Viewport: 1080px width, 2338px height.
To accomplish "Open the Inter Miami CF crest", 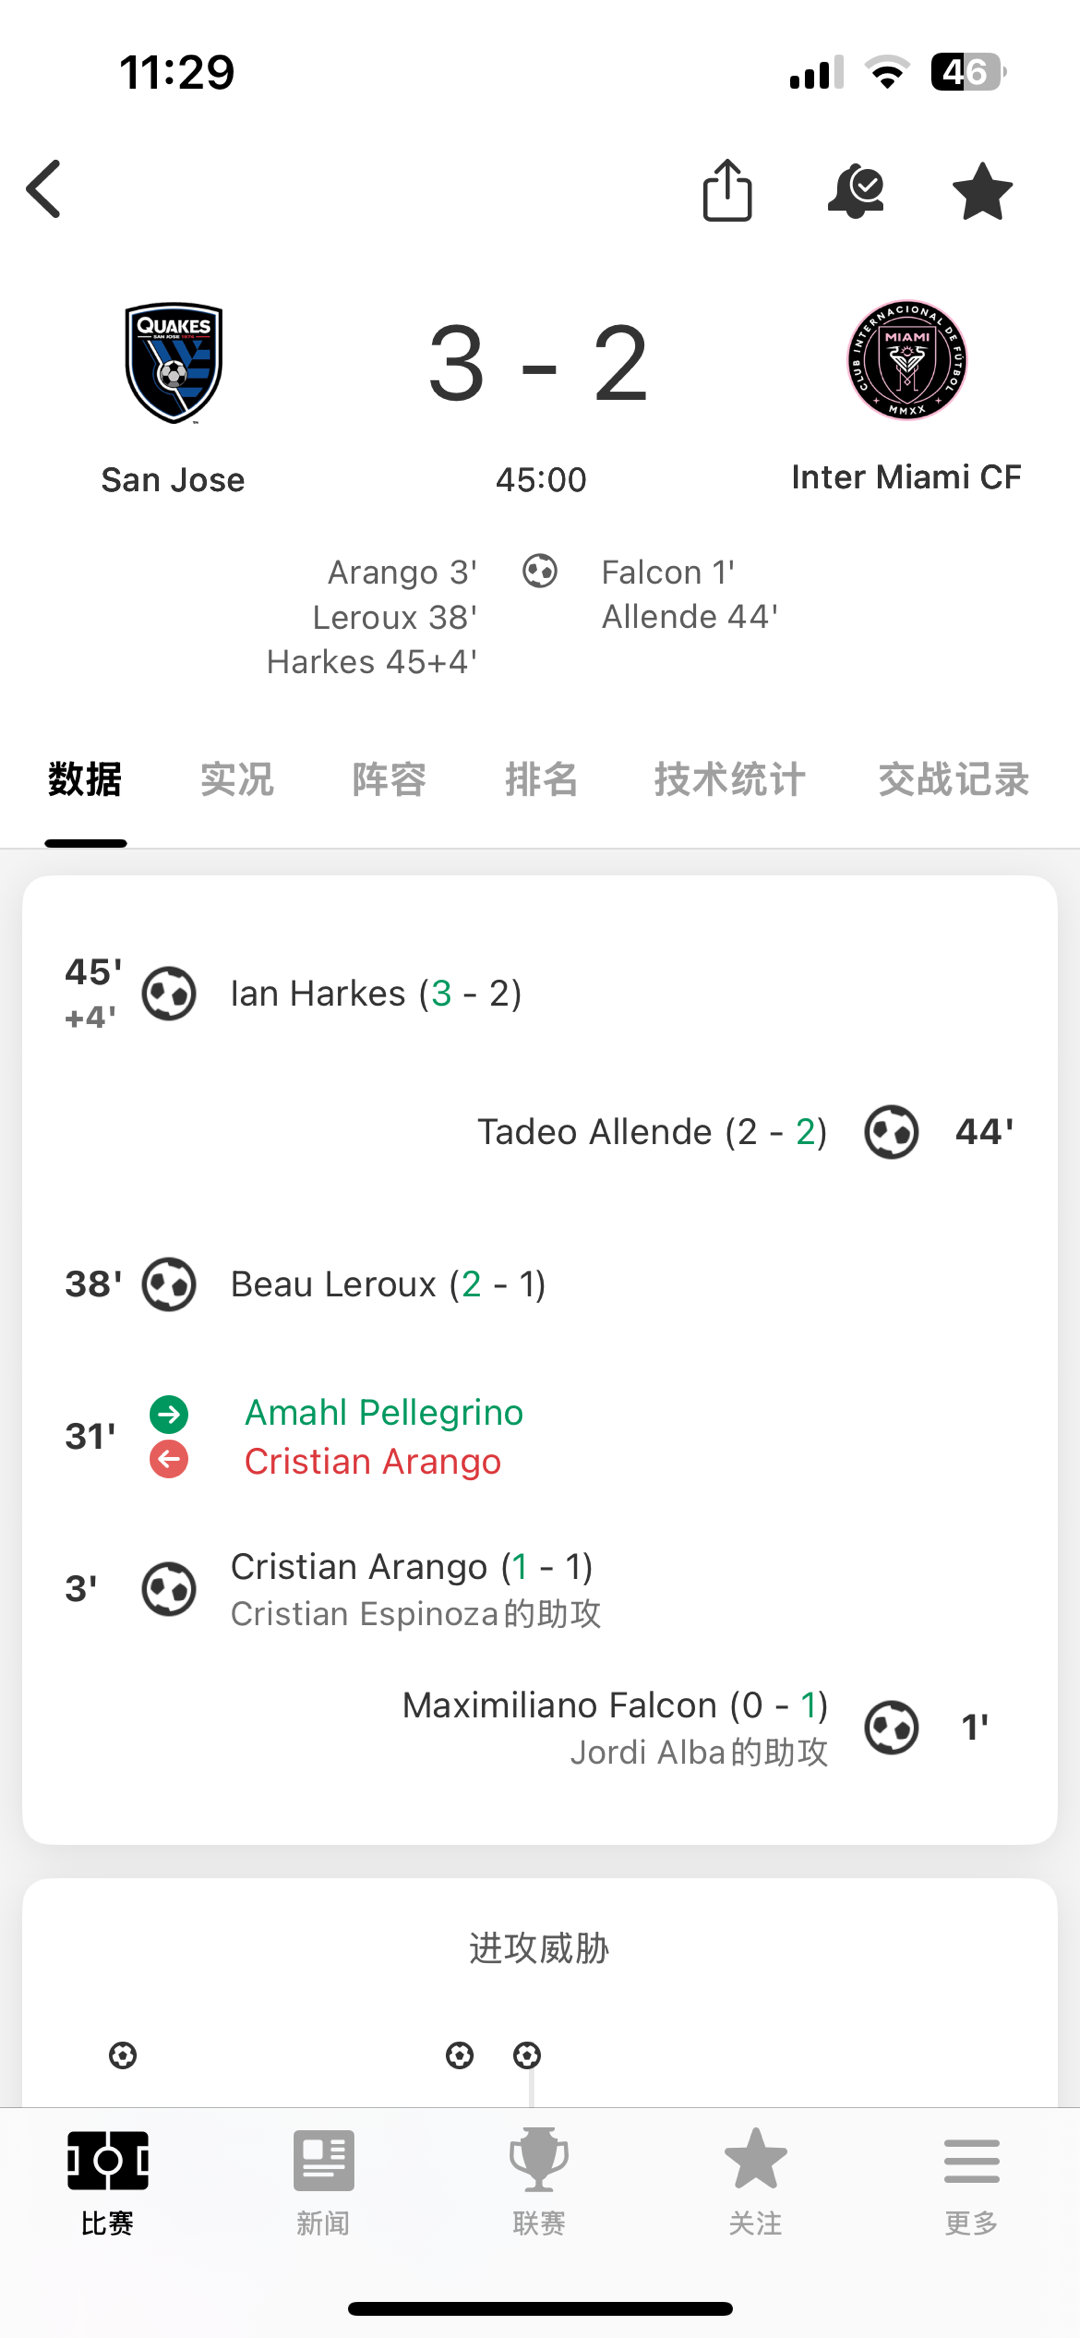I will (x=907, y=360).
